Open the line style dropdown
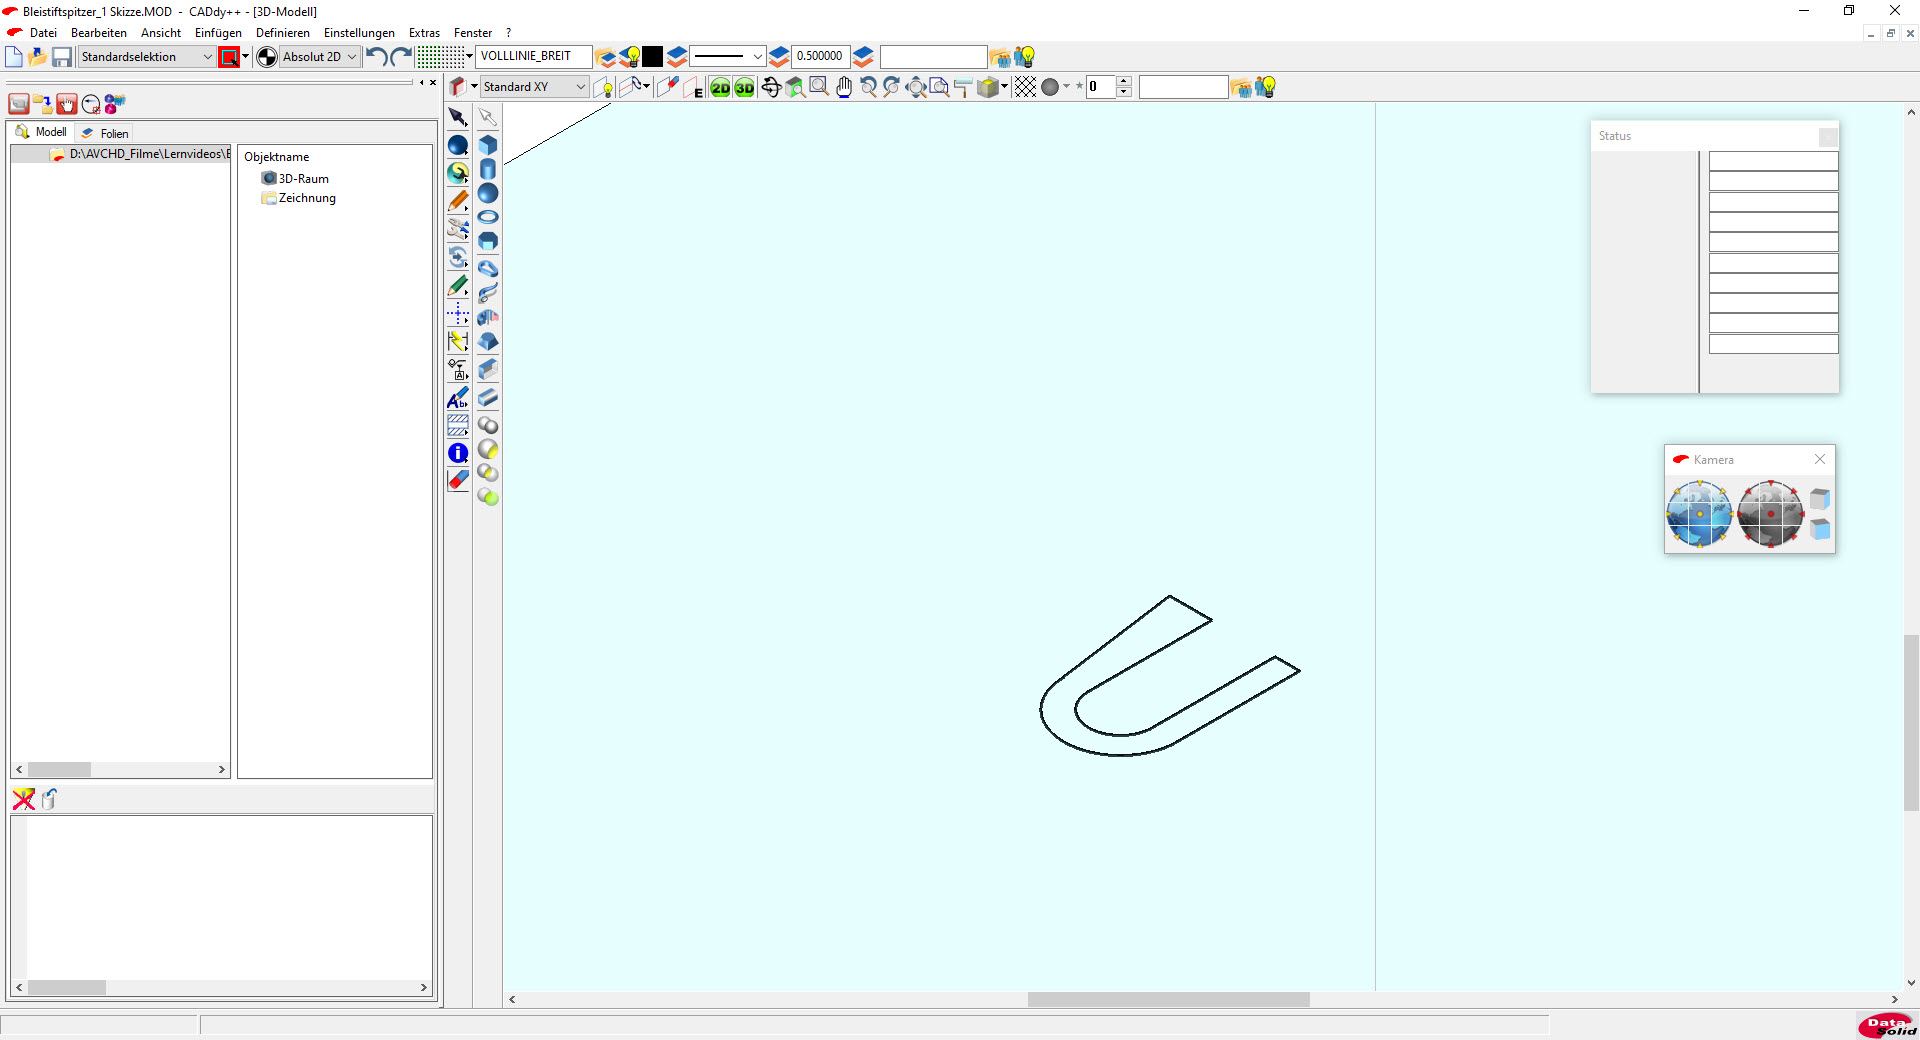Viewport: 1920px width, 1040px height. click(x=728, y=57)
